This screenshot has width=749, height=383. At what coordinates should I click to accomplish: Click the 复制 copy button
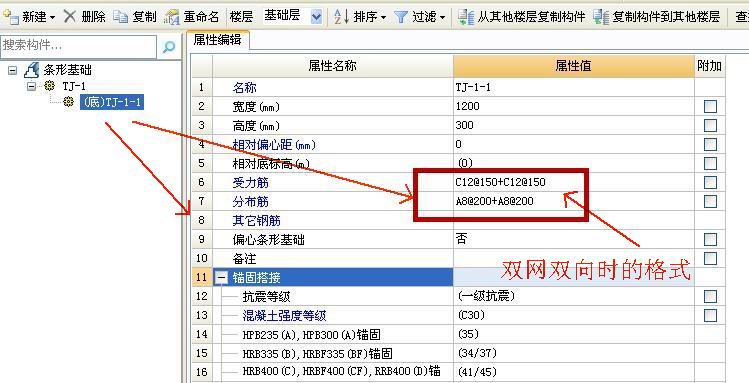click(135, 17)
